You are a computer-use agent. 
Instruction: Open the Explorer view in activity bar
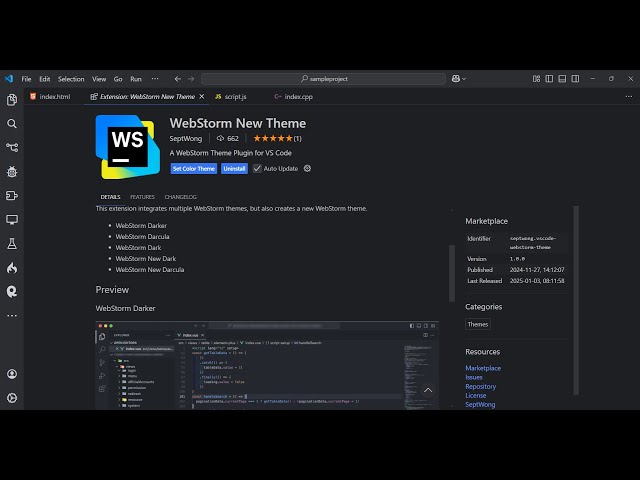tap(12, 100)
